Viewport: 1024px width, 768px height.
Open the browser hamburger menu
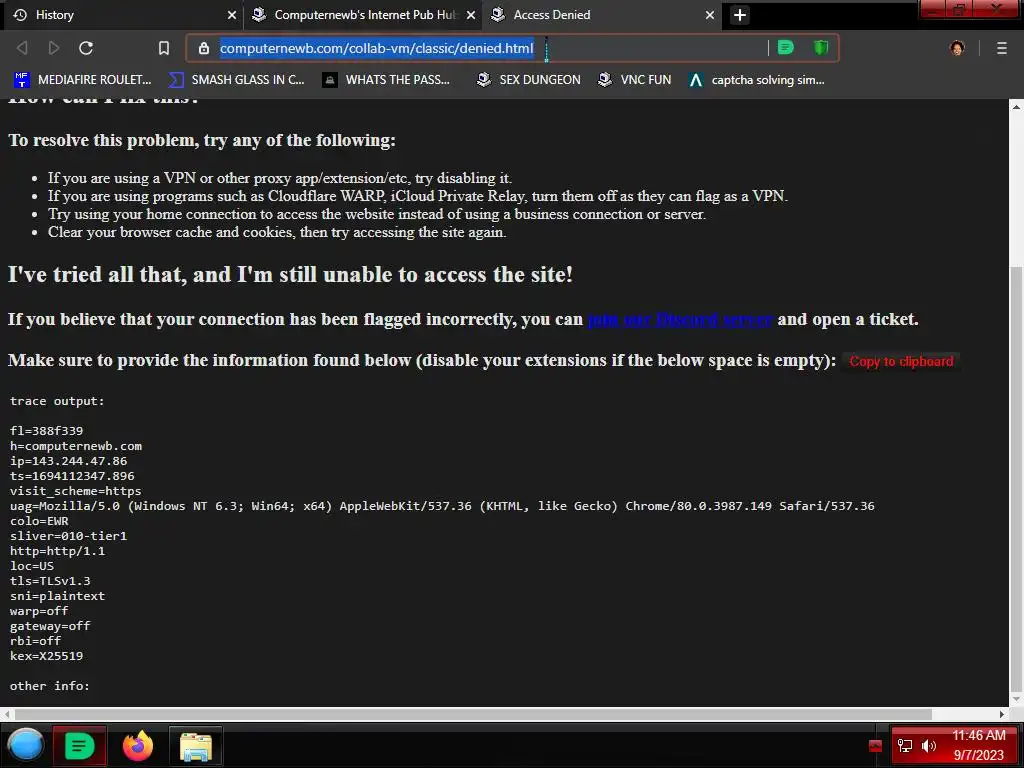point(1002,48)
